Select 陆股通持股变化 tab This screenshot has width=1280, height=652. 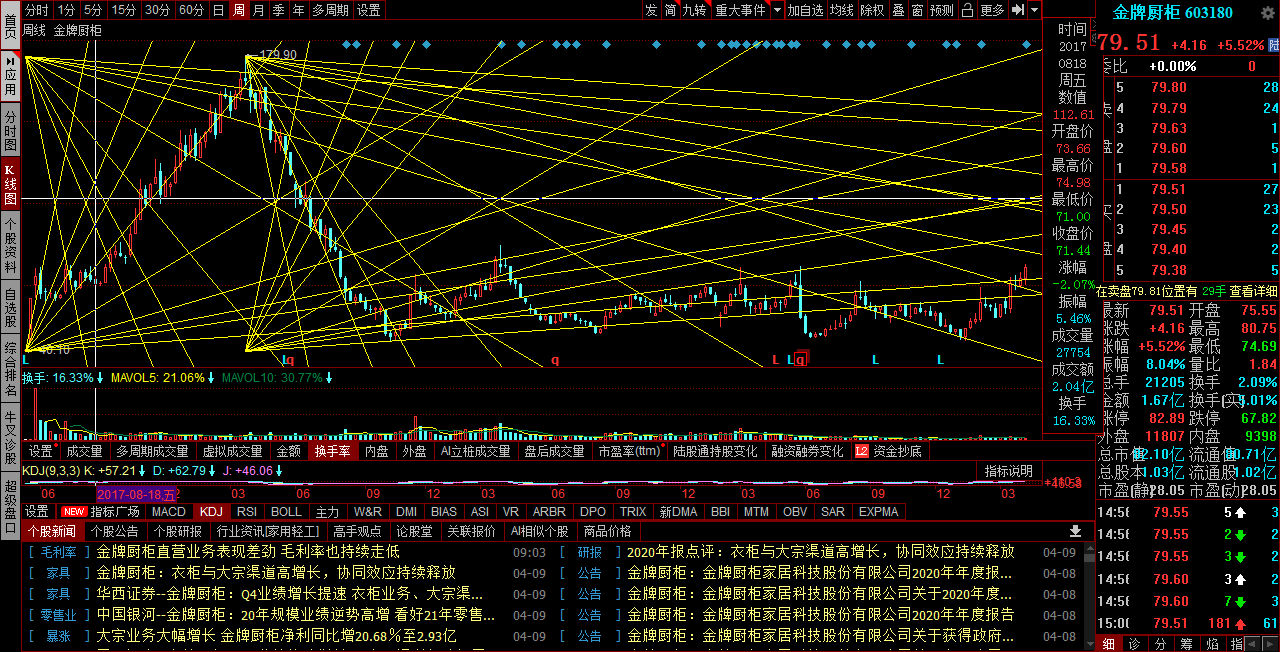tap(715, 451)
